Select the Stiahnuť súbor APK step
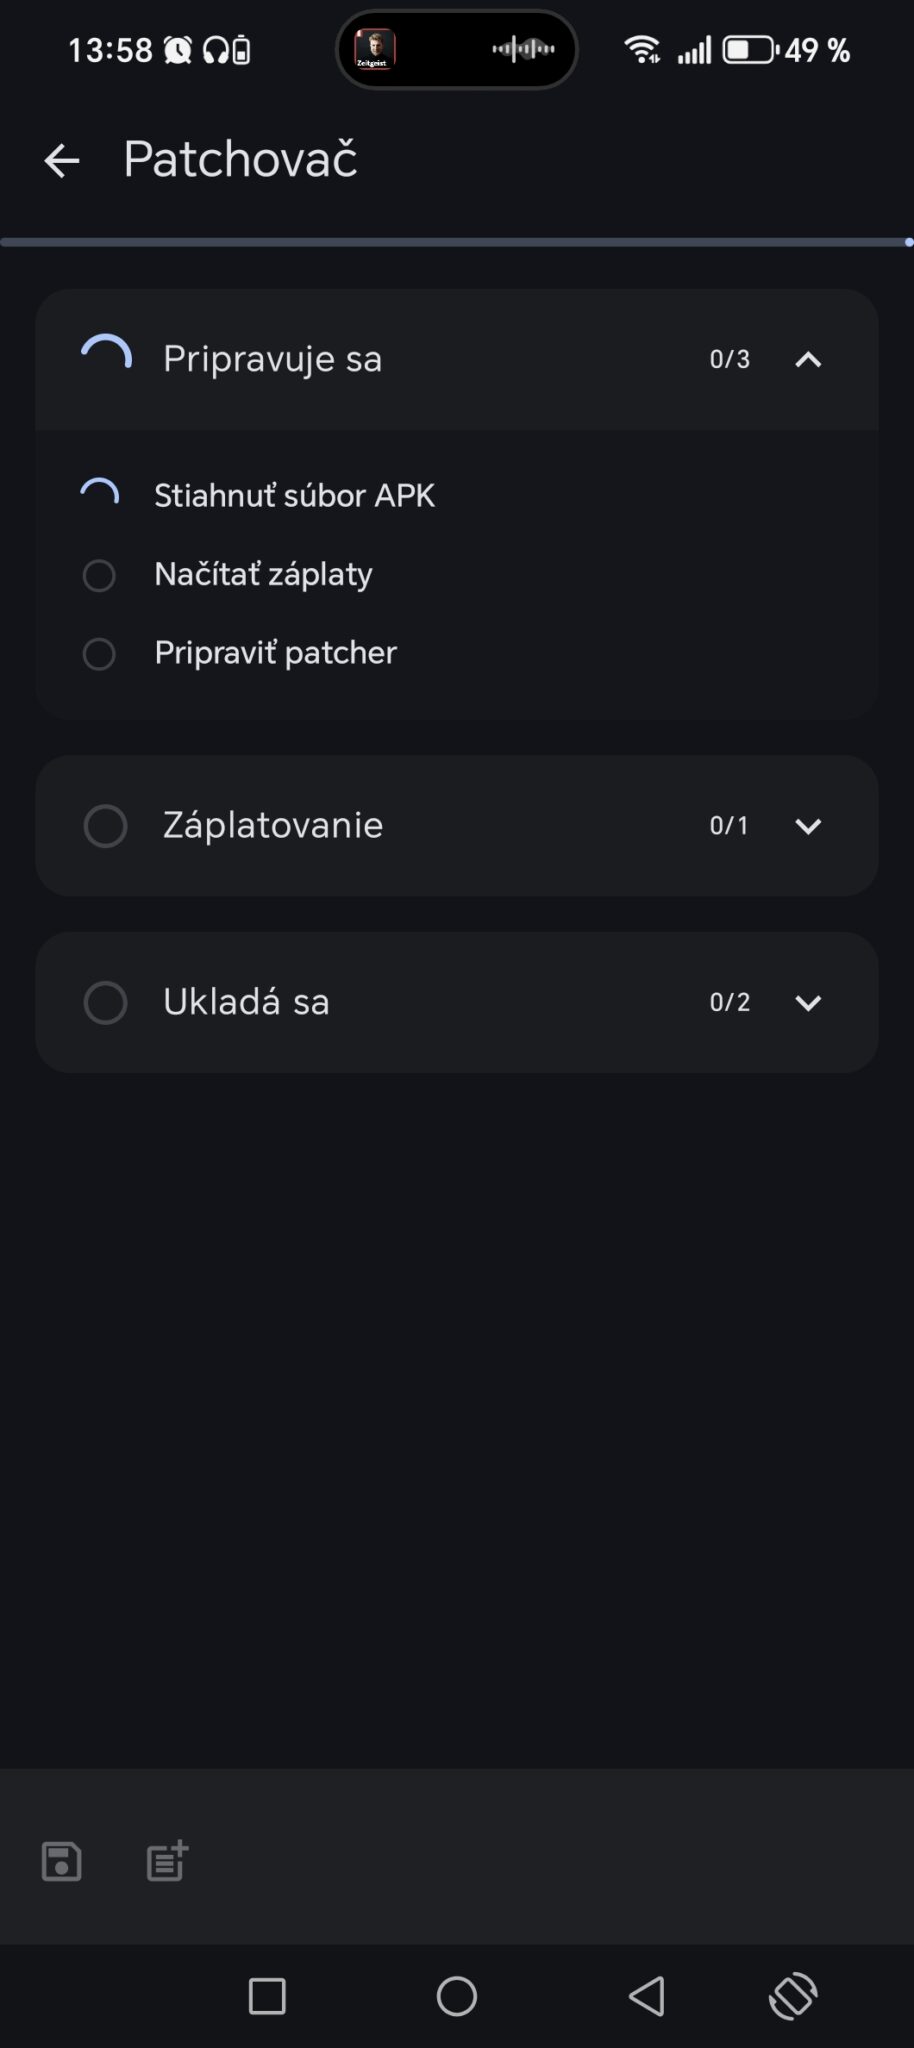This screenshot has width=914, height=2048. click(294, 496)
